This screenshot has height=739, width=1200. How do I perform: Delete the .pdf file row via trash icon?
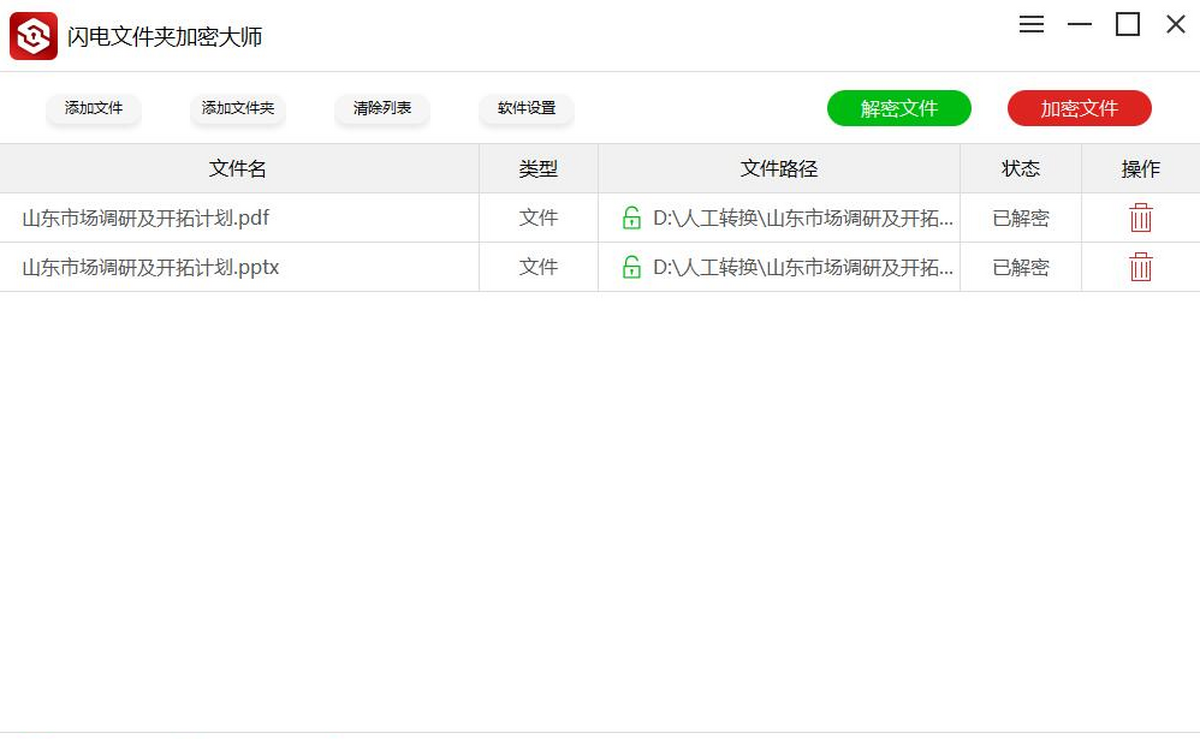[1140, 218]
